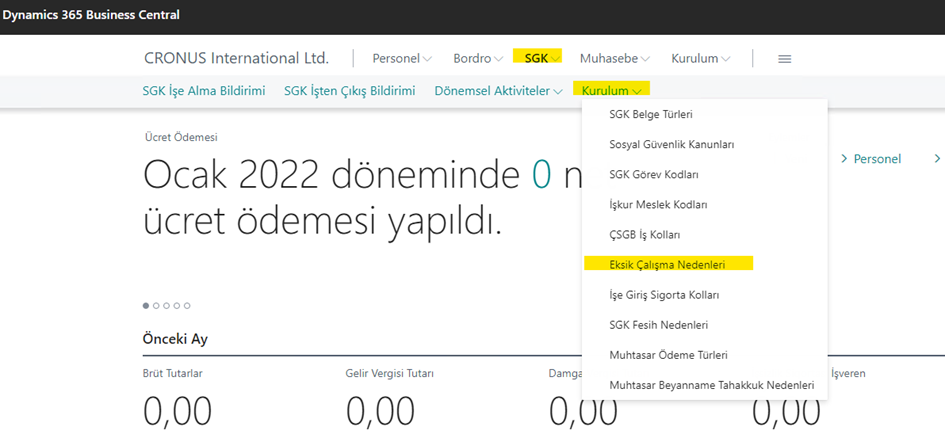Expand the Bordro dropdown
This screenshot has height=438, width=945.
coord(479,59)
